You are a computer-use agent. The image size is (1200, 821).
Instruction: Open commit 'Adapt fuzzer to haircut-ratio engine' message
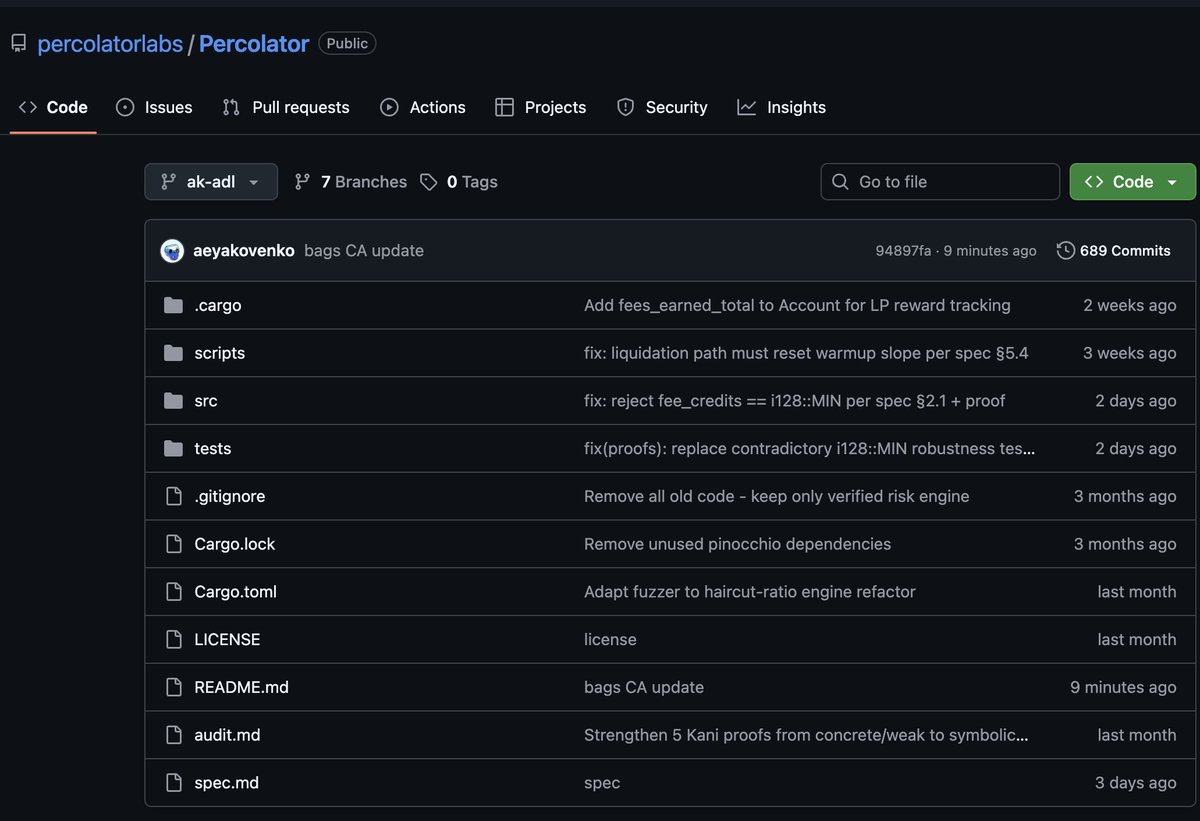[750, 592]
